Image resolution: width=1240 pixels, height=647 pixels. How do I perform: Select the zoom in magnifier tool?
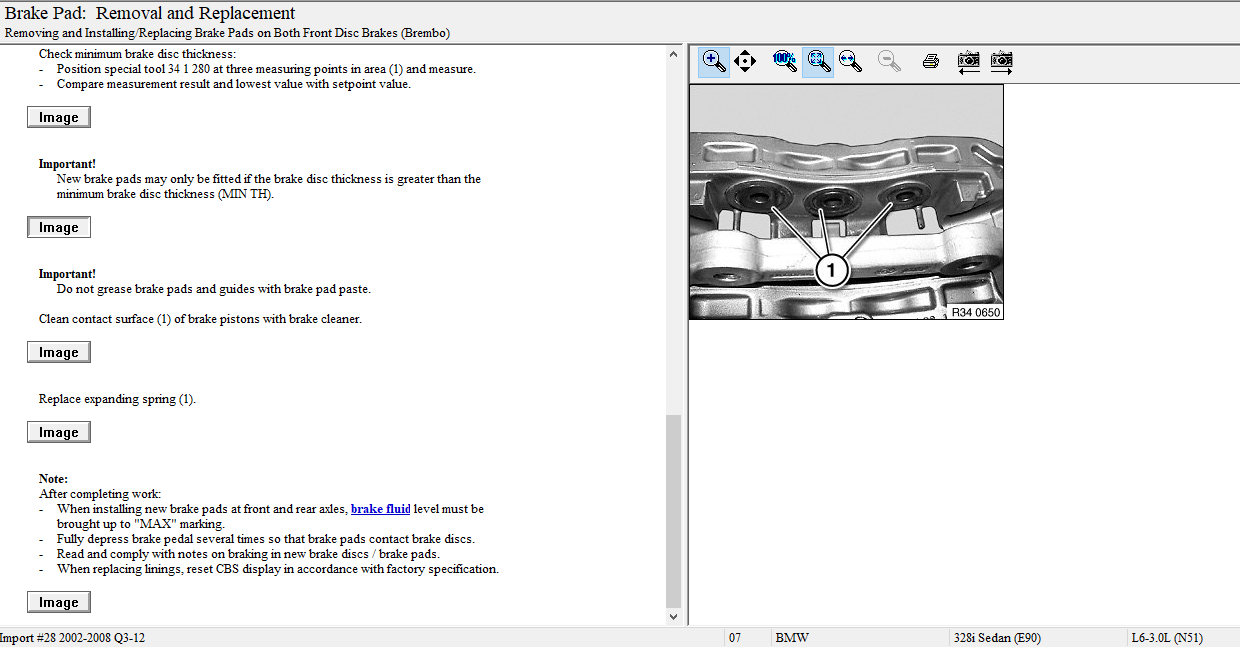coord(714,61)
